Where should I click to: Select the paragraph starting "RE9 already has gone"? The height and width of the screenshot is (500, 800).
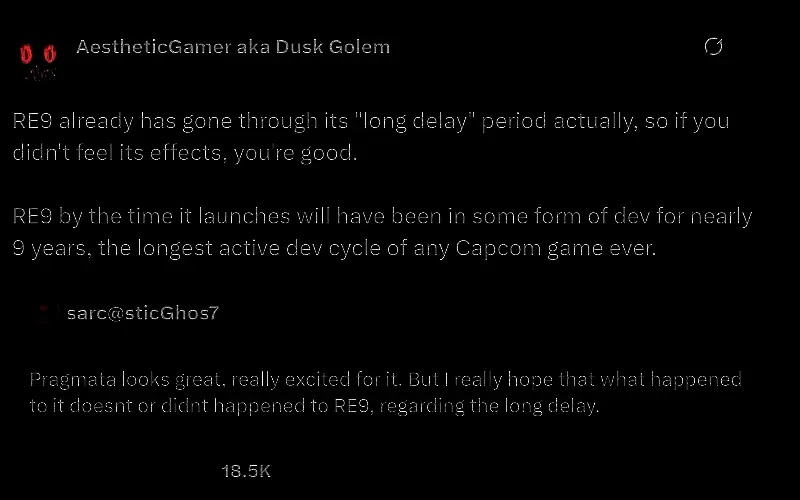[x=370, y=138]
